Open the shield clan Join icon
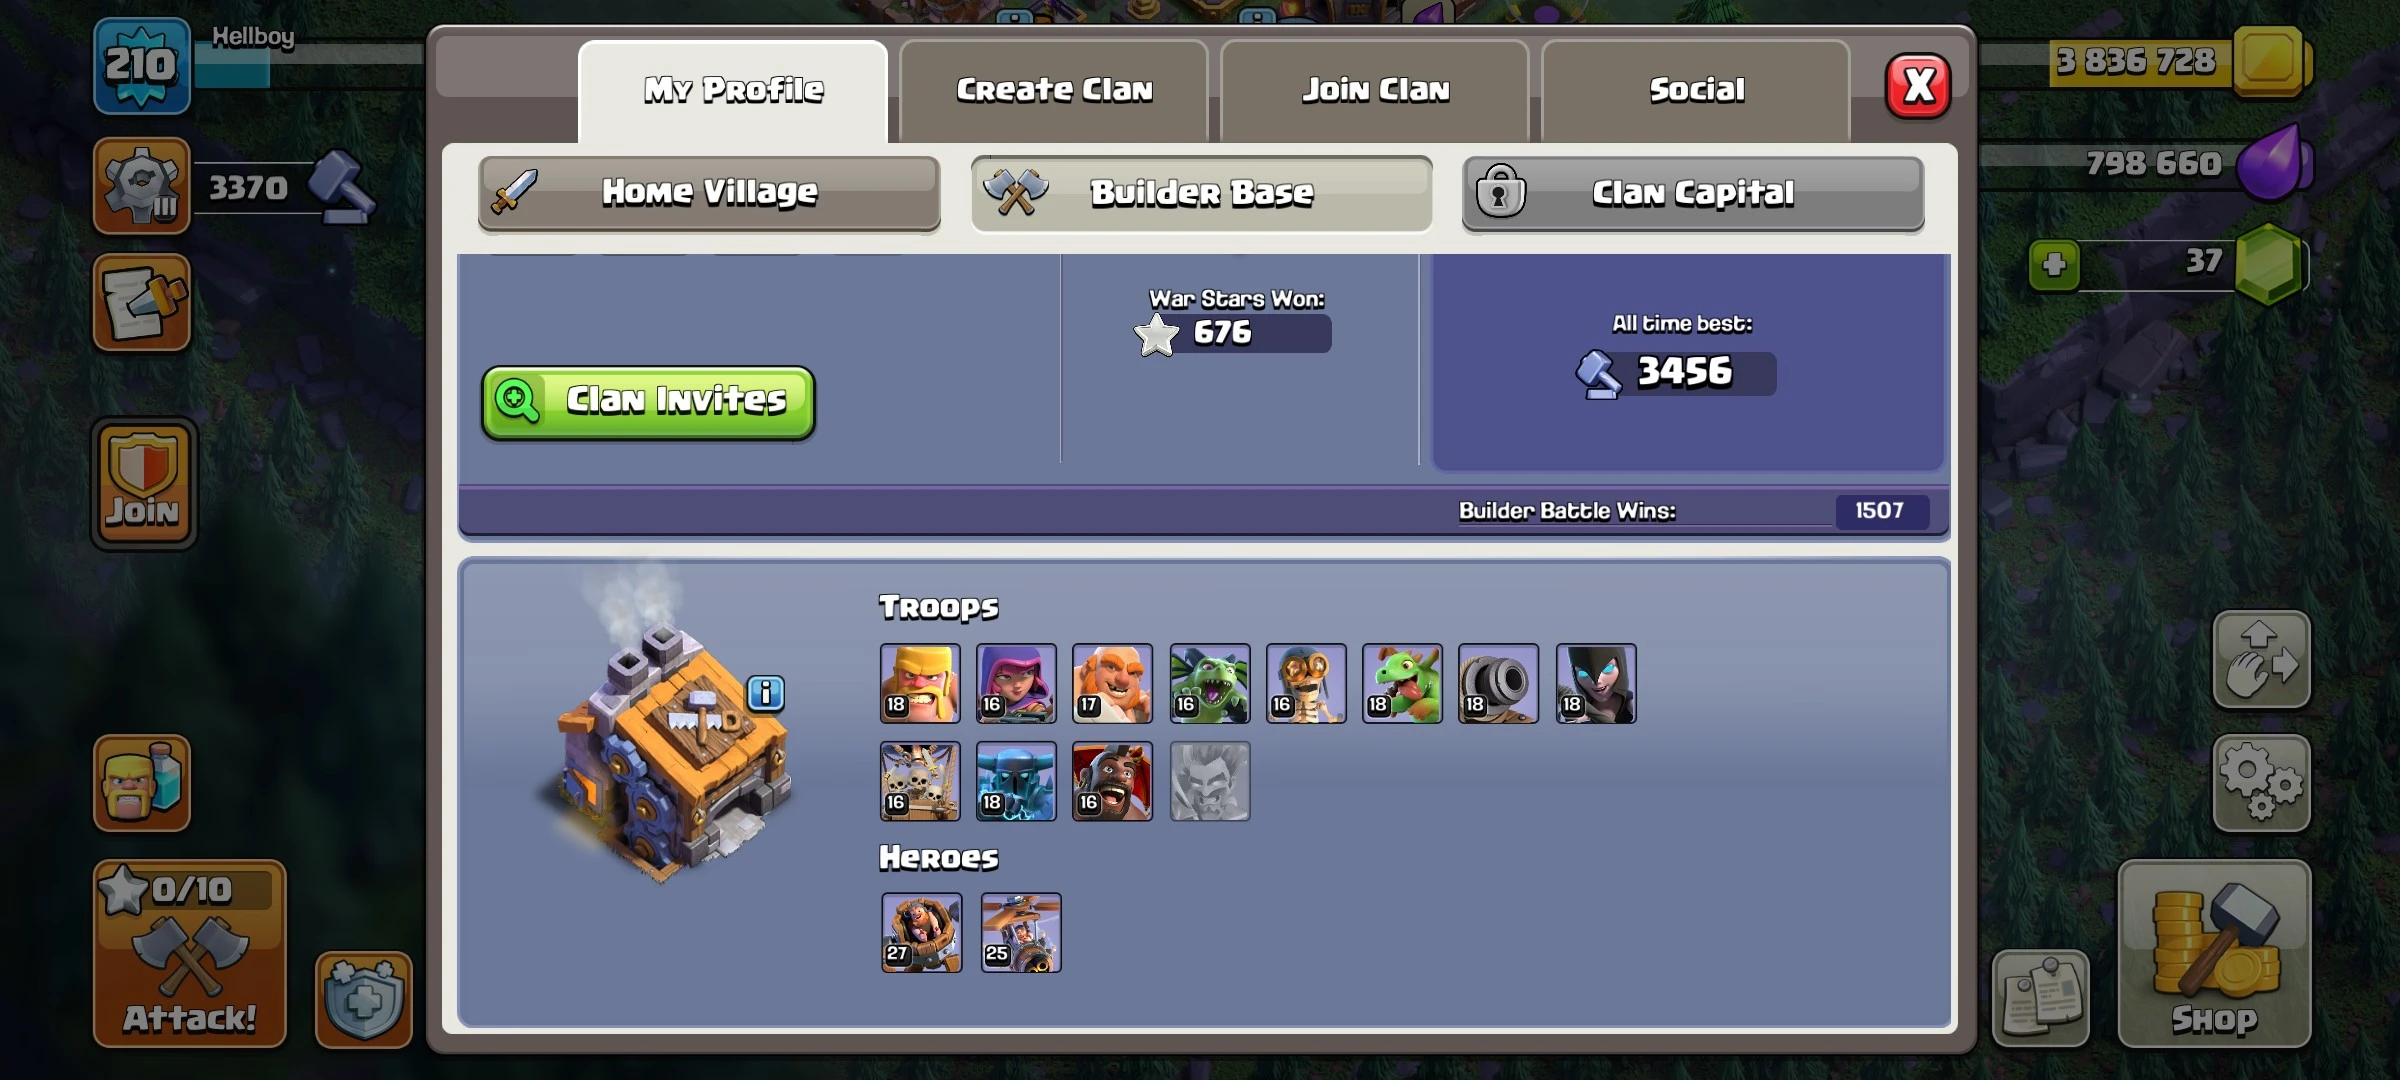This screenshot has height=1080, width=2400. (144, 484)
